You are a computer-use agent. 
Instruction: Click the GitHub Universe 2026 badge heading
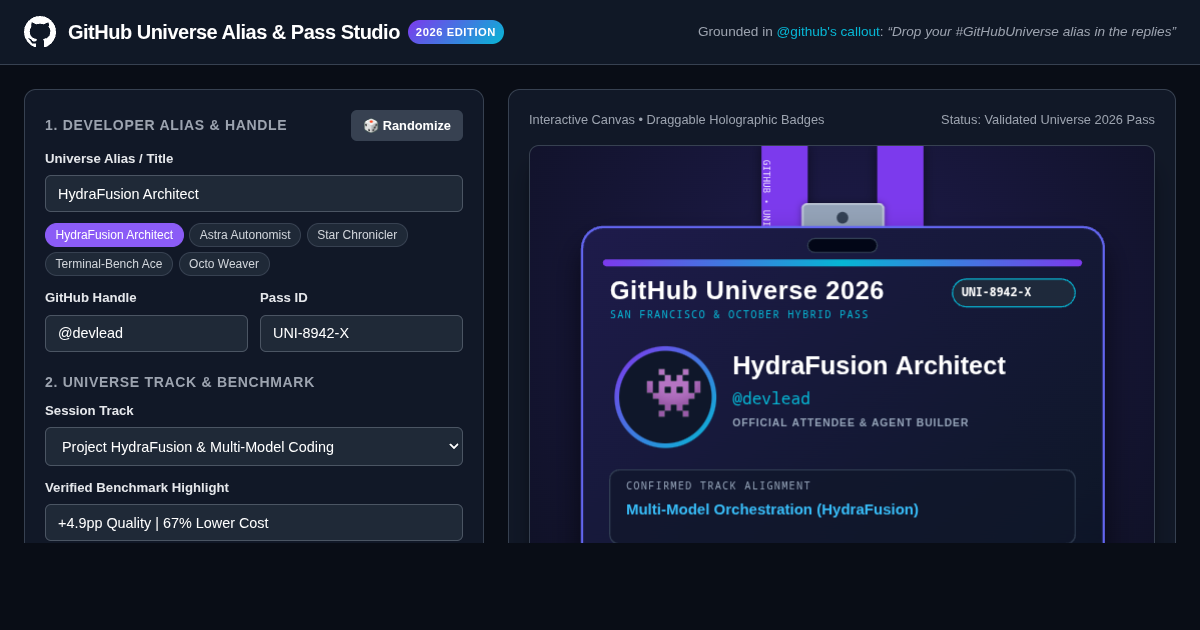747,291
